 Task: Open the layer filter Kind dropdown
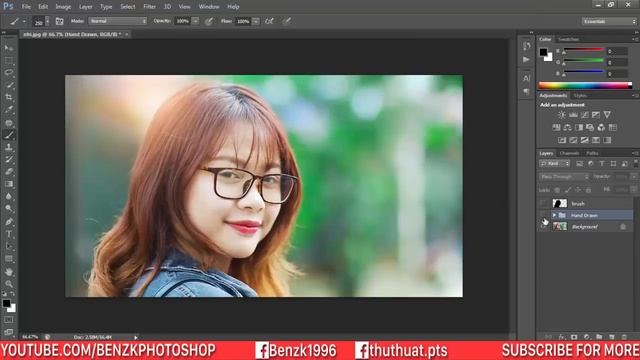tap(554, 164)
